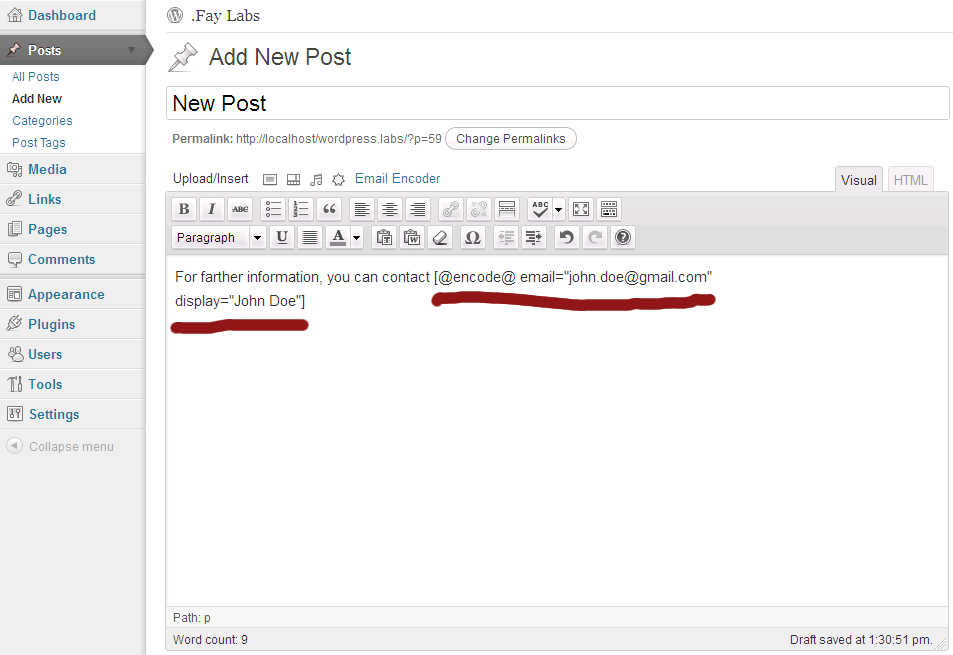
Task: Apply blockquote formatting
Action: pos(329,210)
